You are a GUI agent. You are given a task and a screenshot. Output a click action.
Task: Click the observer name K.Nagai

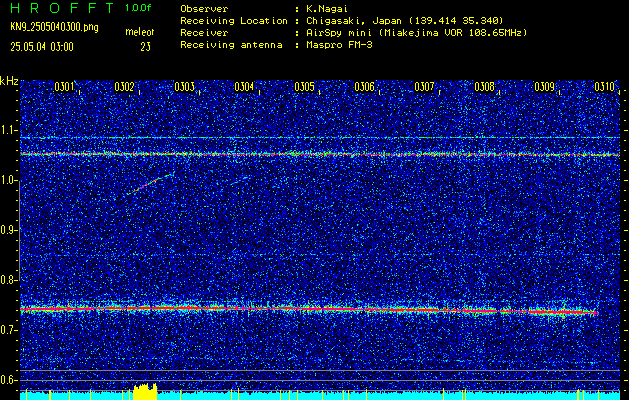tap(327, 8)
